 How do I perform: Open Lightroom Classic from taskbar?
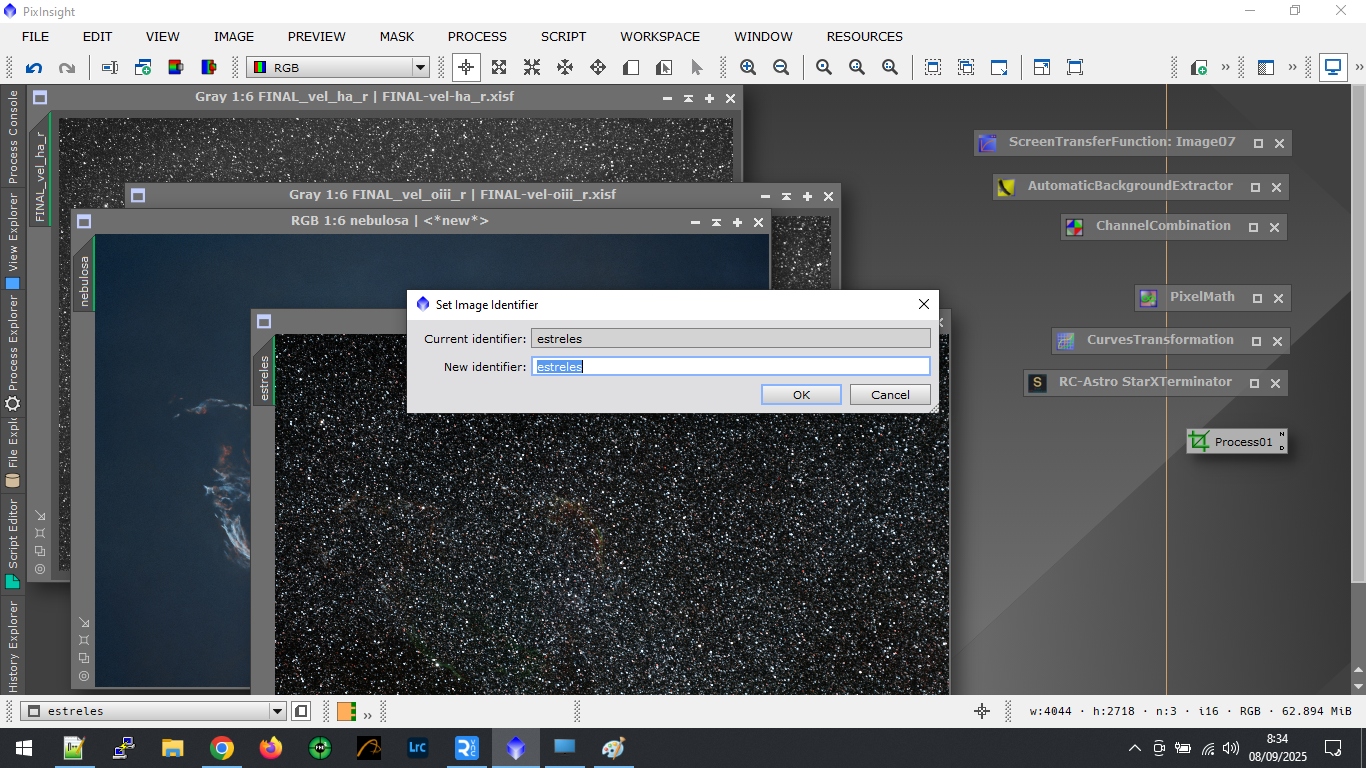[x=418, y=748]
